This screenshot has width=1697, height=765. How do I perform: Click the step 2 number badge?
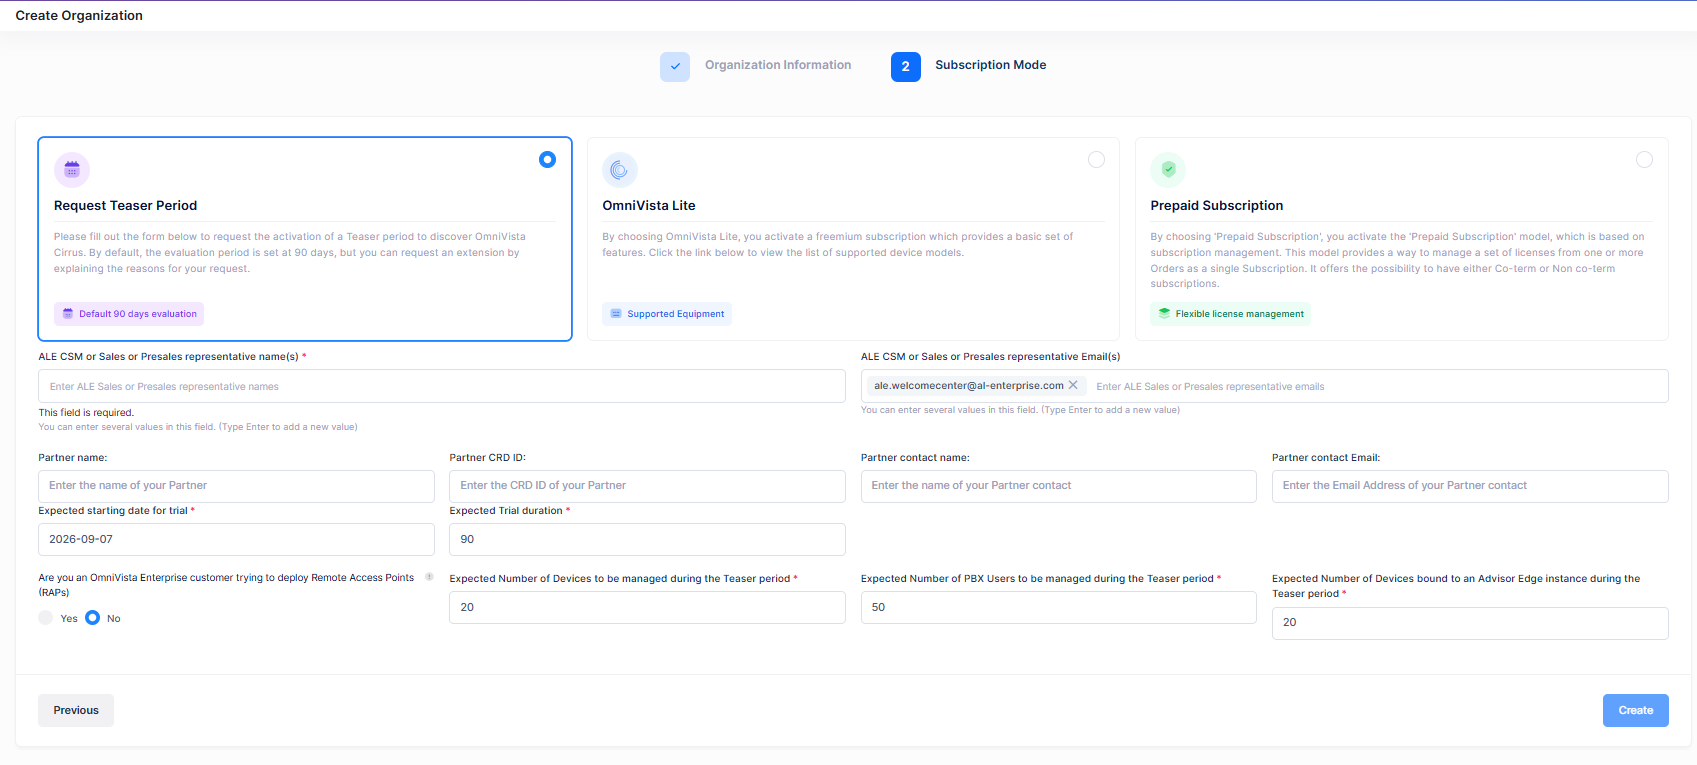pyautogui.click(x=906, y=66)
